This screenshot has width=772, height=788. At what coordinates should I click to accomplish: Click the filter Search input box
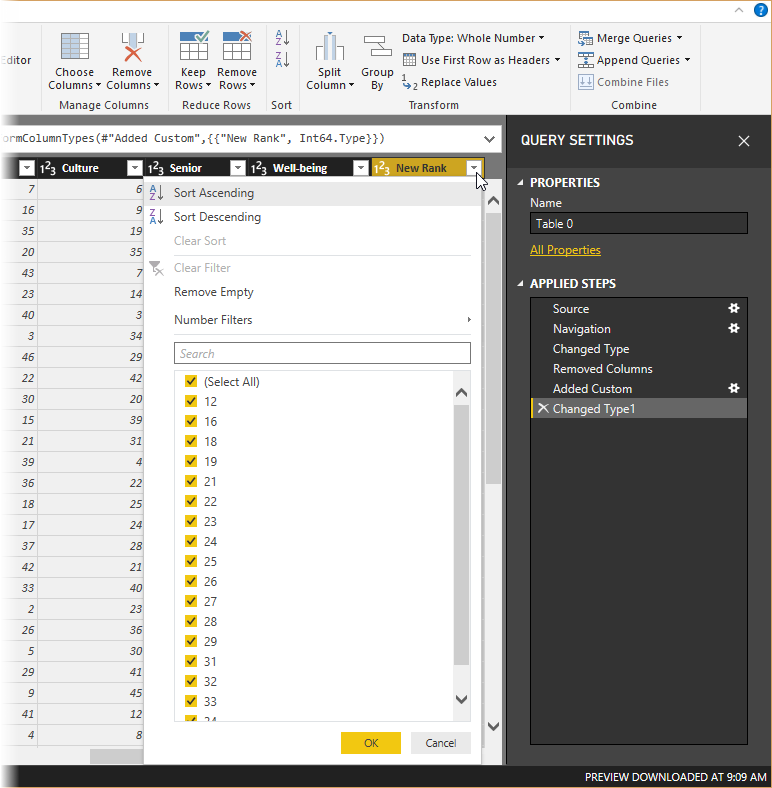point(322,353)
